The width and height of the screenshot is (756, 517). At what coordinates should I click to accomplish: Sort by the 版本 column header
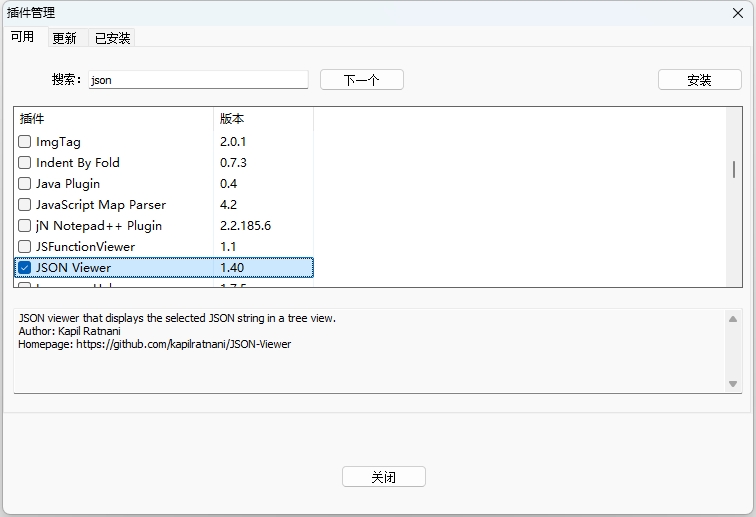tap(263, 119)
